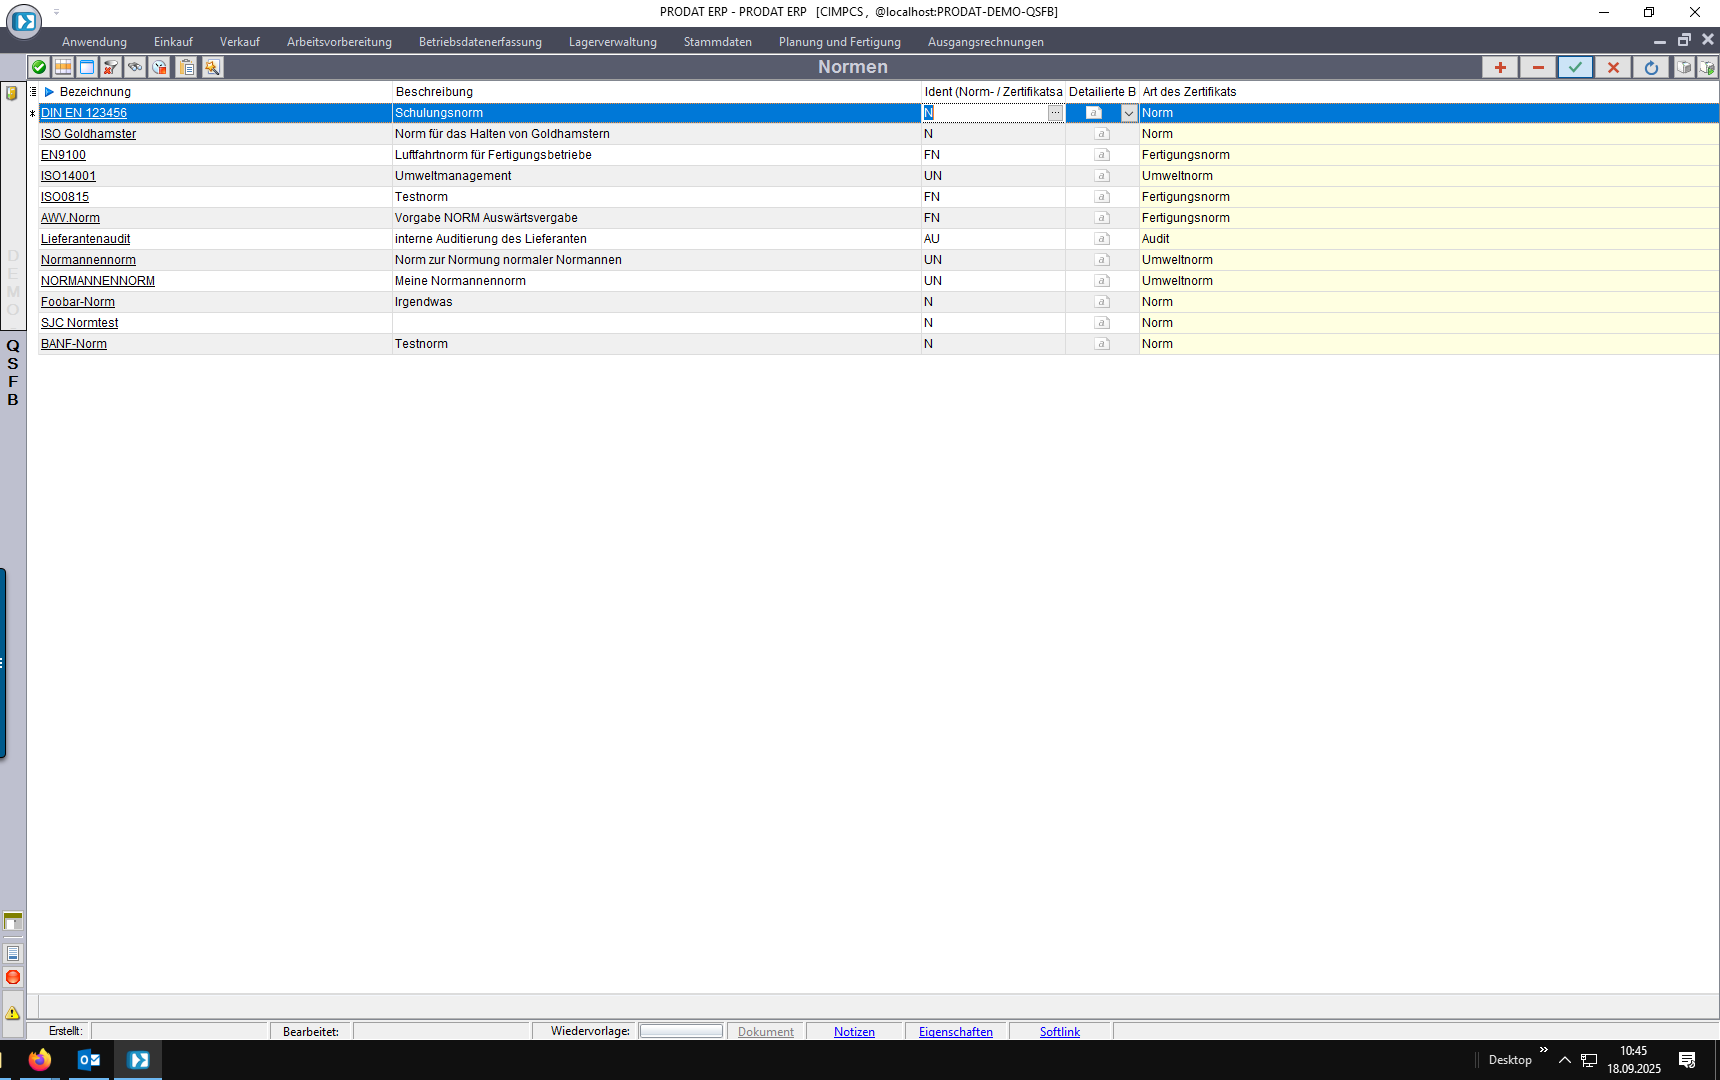Click the magic wand wizard icon
This screenshot has height=1080, width=1720.
click(212, 67)
